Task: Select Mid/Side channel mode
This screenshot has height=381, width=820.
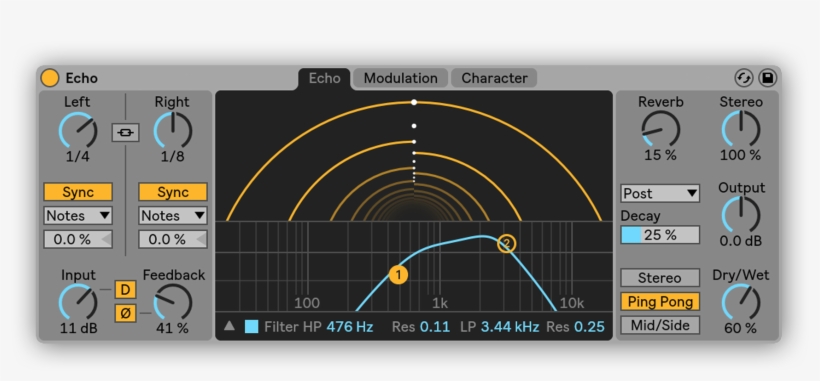Action: click(x=660, y=325)
